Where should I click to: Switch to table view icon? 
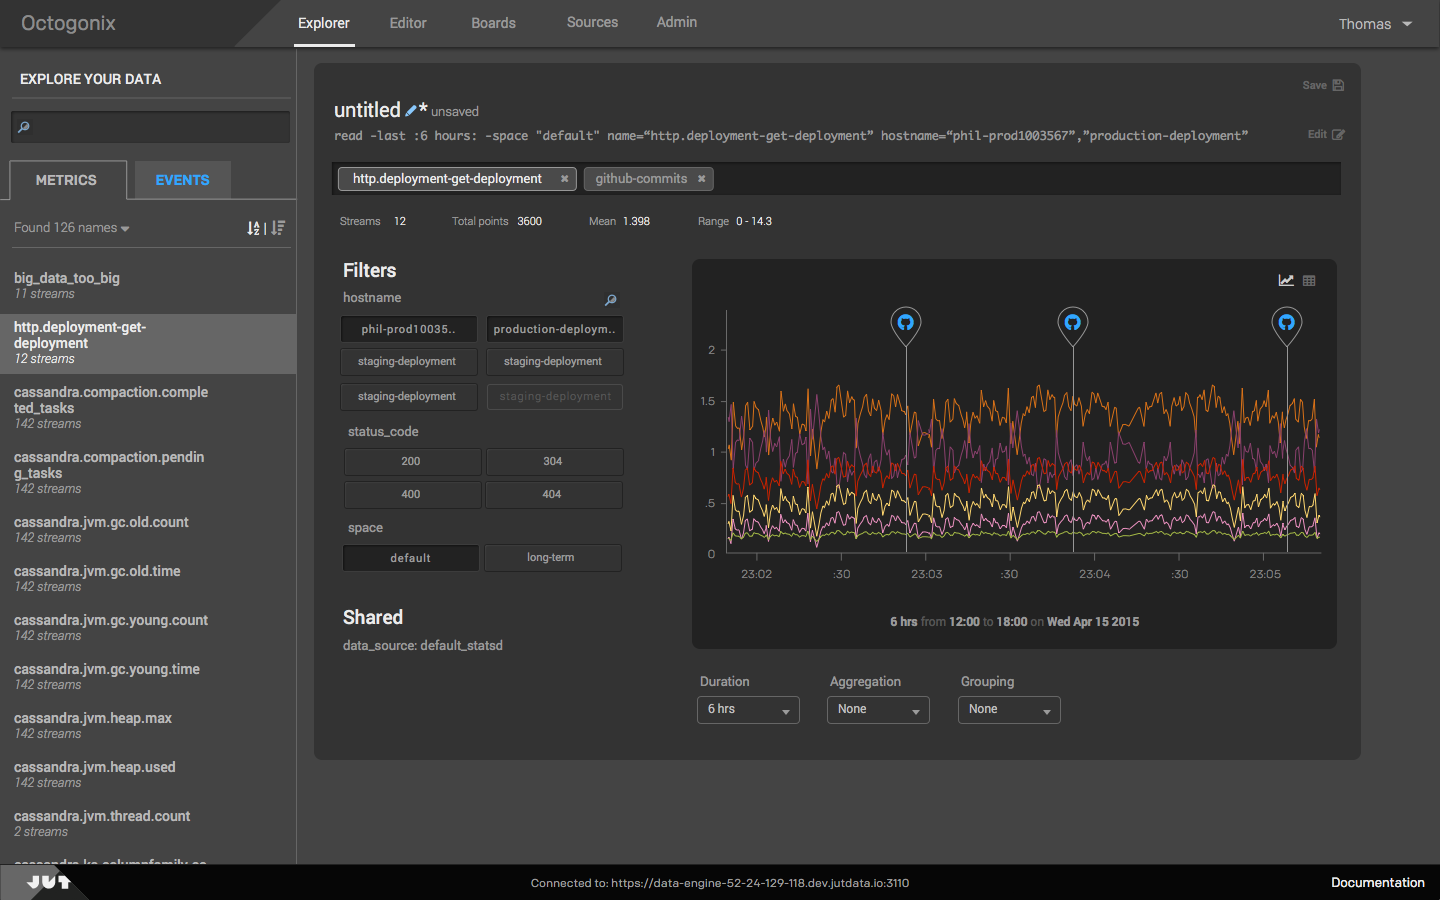coord(1309,281)
